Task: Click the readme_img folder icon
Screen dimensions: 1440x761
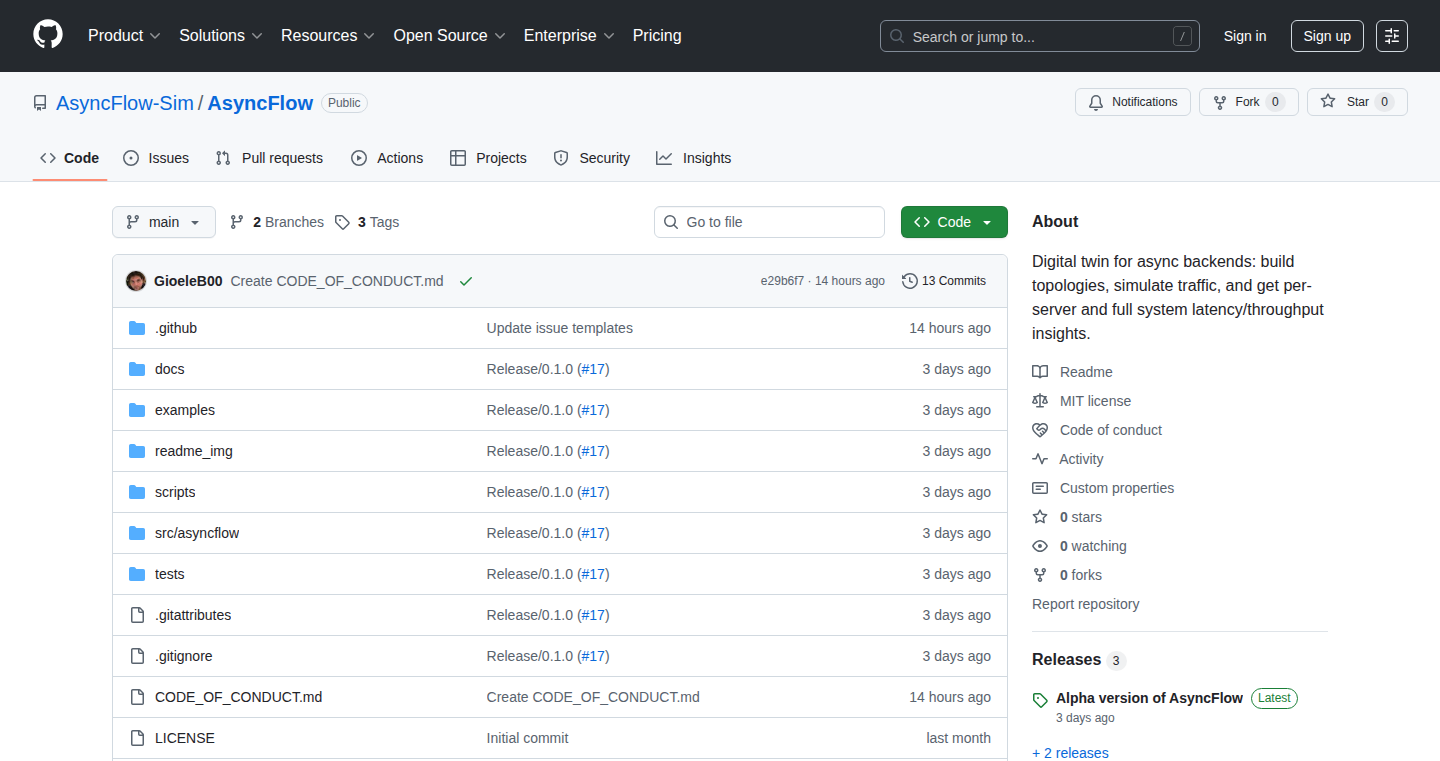Action: [x=137, y=451]
